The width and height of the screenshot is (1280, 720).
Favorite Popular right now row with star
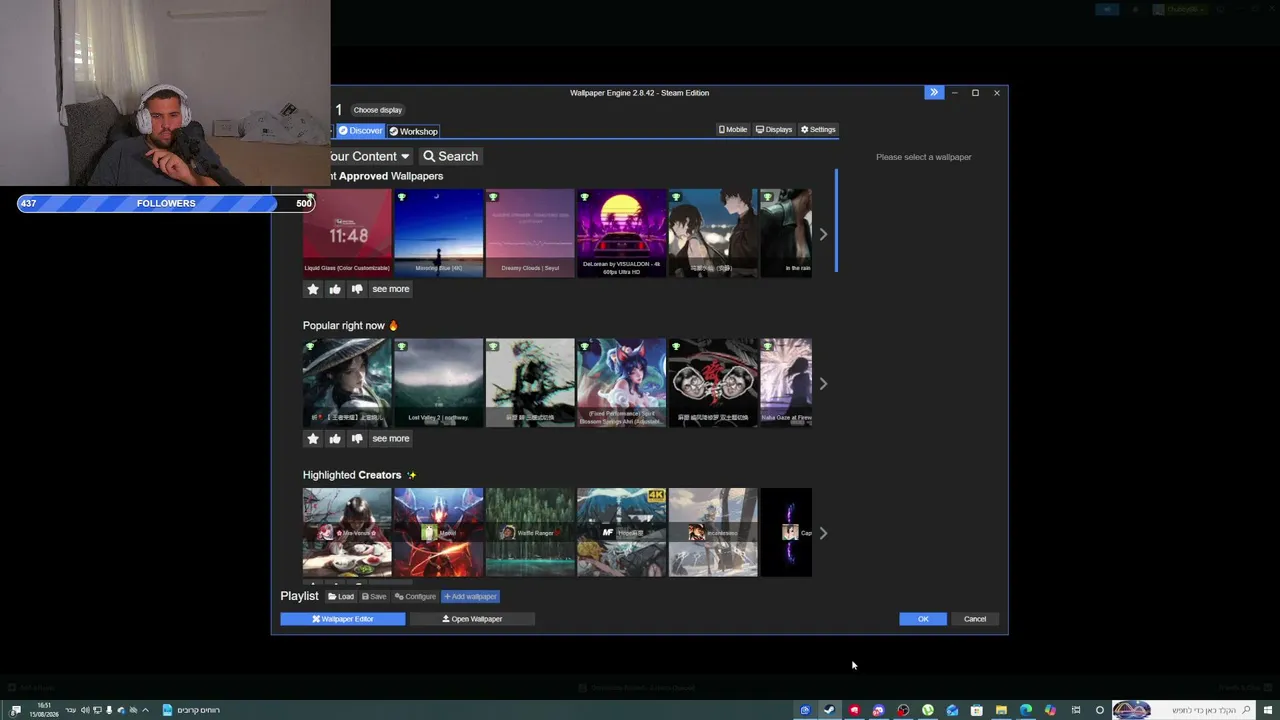[313, 438]
